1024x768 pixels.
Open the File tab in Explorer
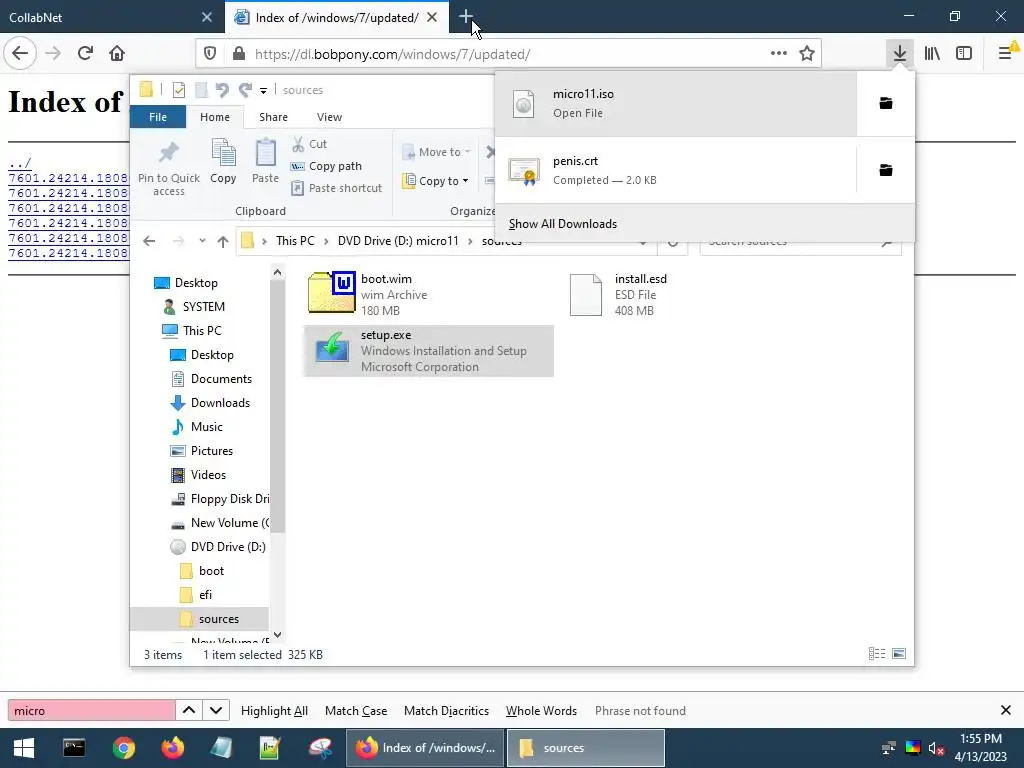click(x=158, y=117)
